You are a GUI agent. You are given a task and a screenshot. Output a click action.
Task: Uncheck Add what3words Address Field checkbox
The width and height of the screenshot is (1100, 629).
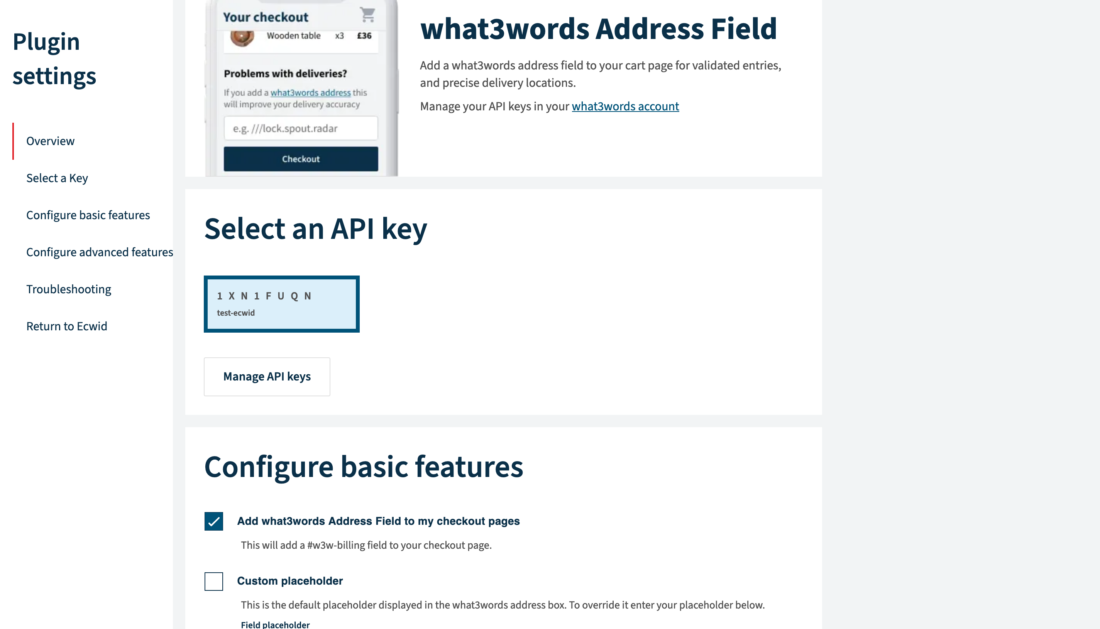(x=214, y=521)
